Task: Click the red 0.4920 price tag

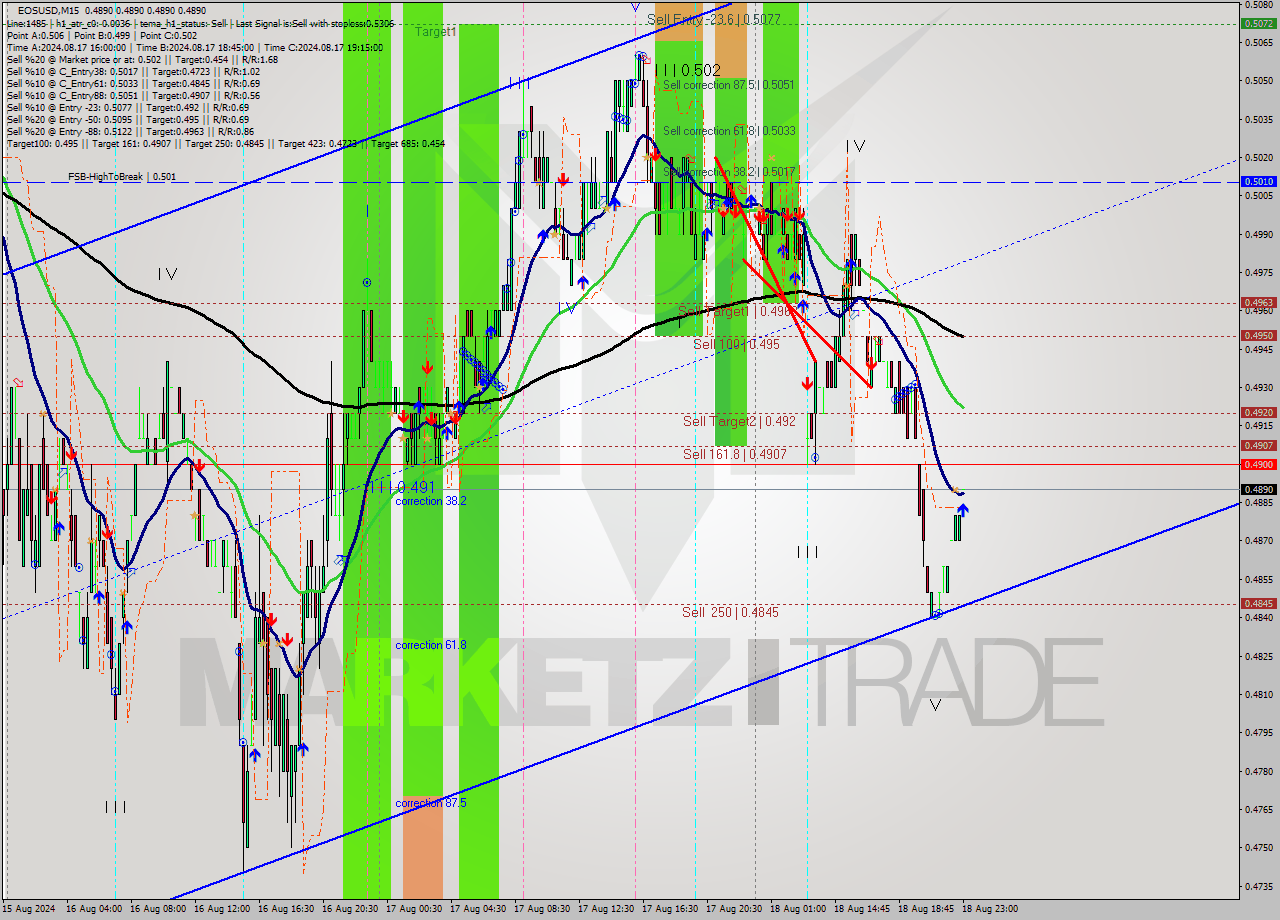Action: (1257, 412)
